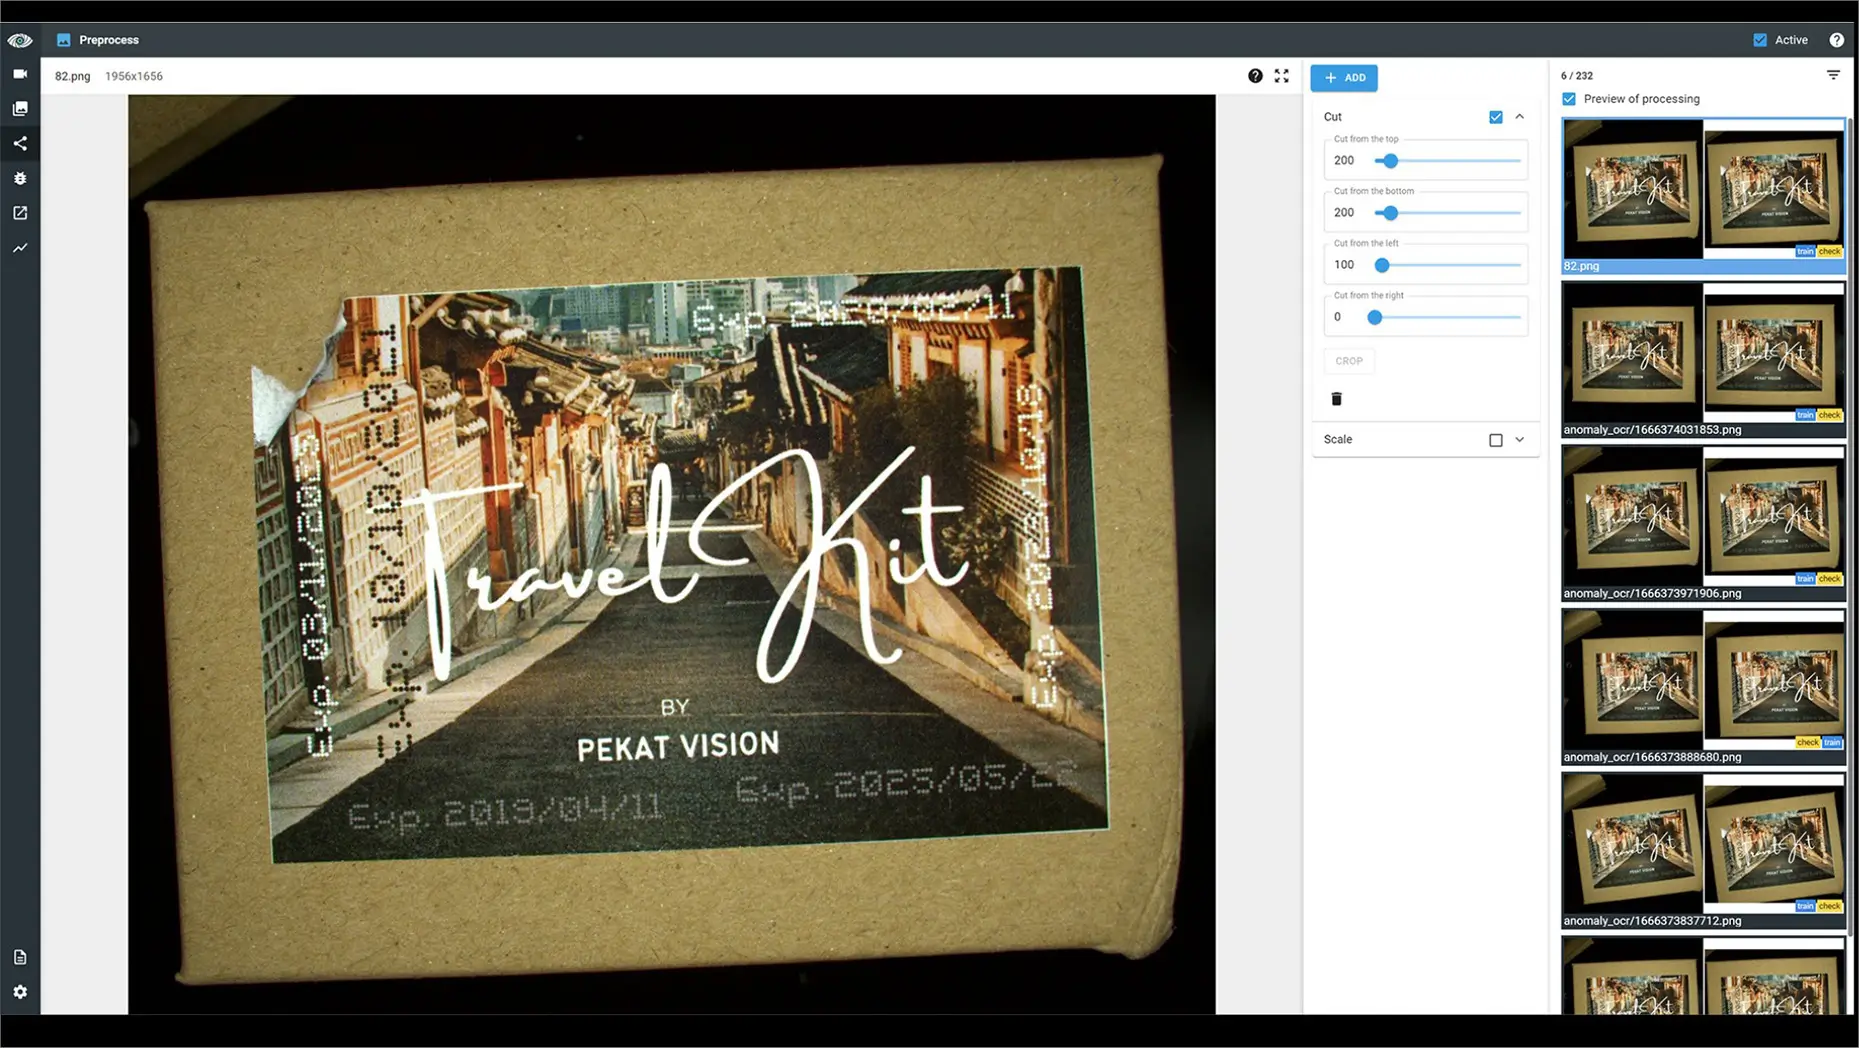Open settings gear in sidebar
1859x1048 pixels.
pyautogui.click(x=20, y=992)
